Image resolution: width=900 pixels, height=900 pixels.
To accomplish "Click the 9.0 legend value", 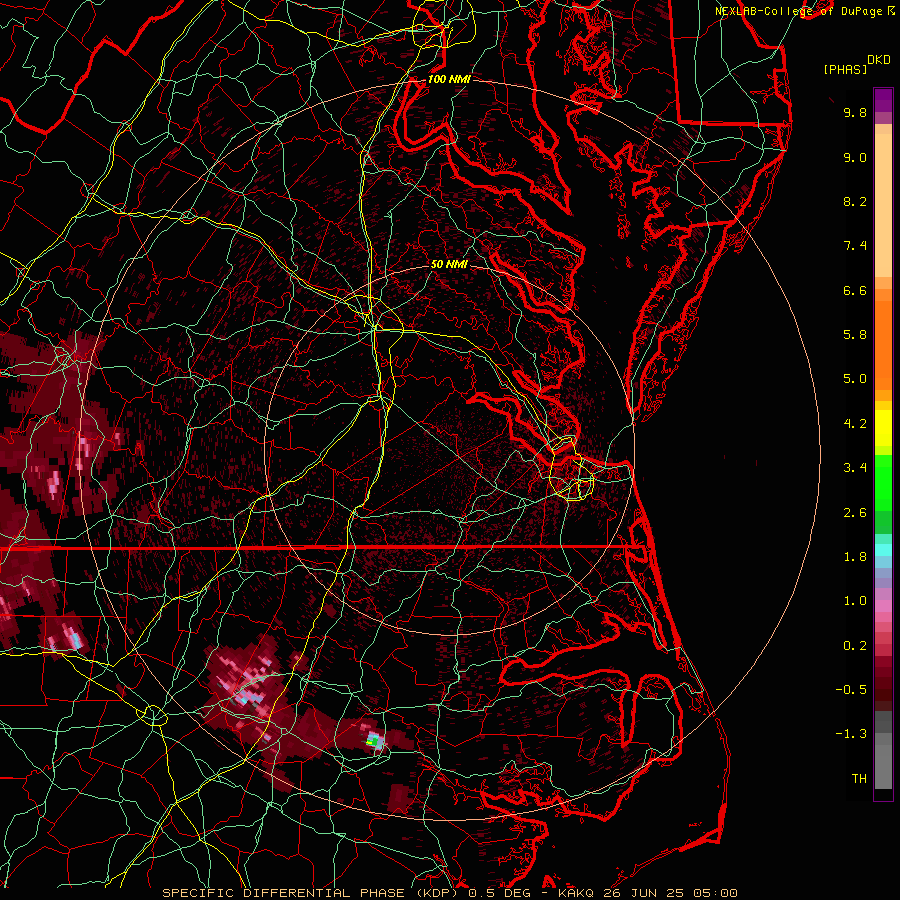I will (855, 157).
